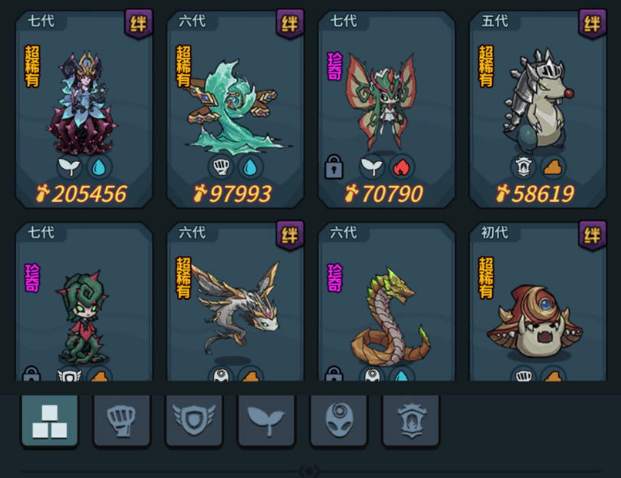The width and height of the screenshot is (621, 478).
Task: Click the 绊 badge on the armored rat card
Action: (x=592, y=24)
